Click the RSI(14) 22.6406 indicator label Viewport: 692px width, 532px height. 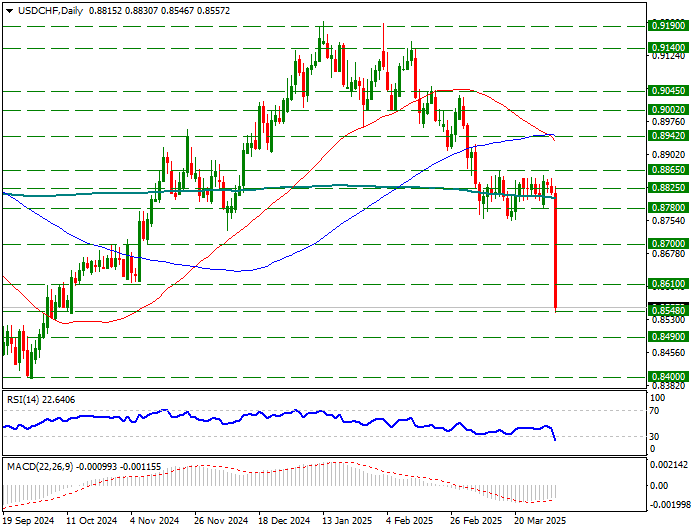pos(41,400)
